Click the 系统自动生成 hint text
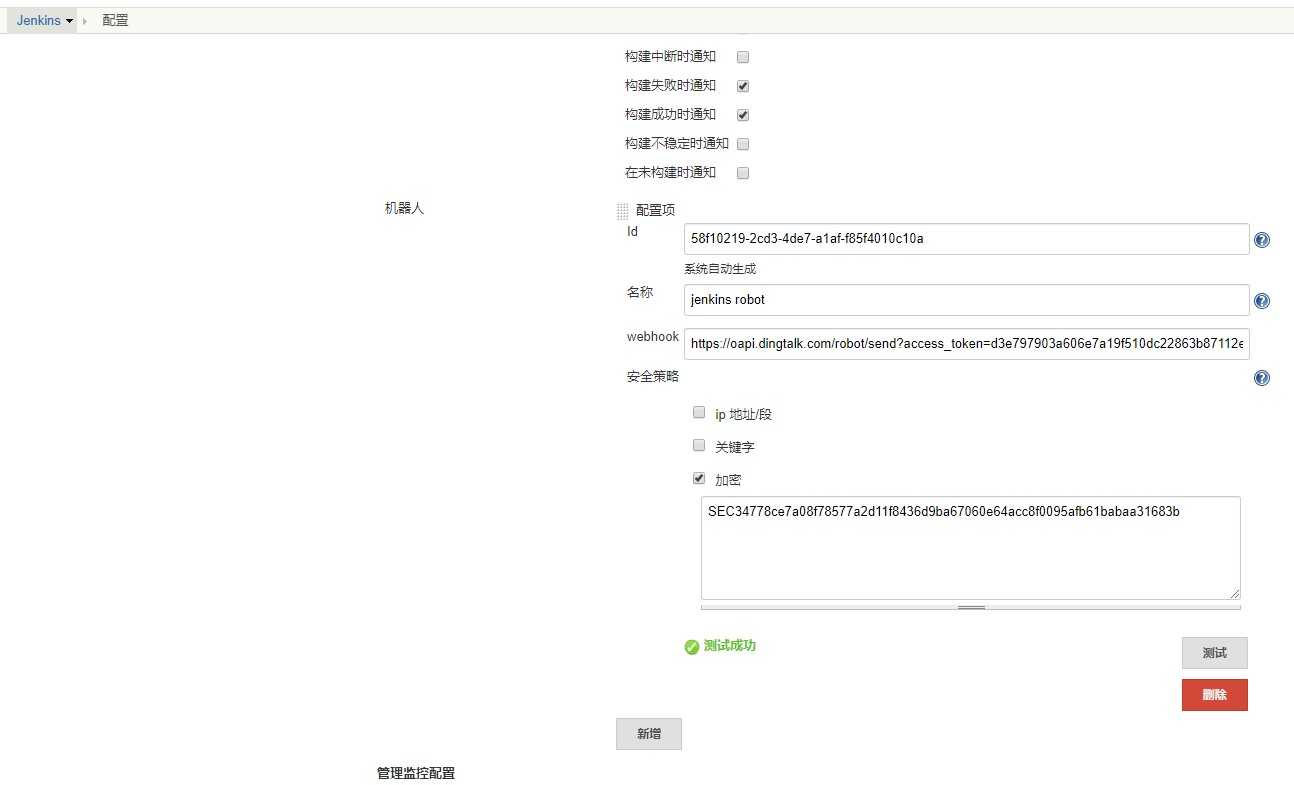This screenshot has width=1294, height=785. [720, 269]
